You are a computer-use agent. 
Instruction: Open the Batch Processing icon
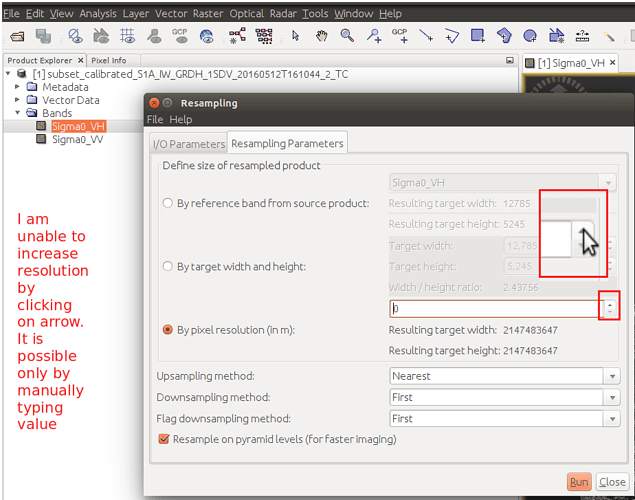point(264,36)
